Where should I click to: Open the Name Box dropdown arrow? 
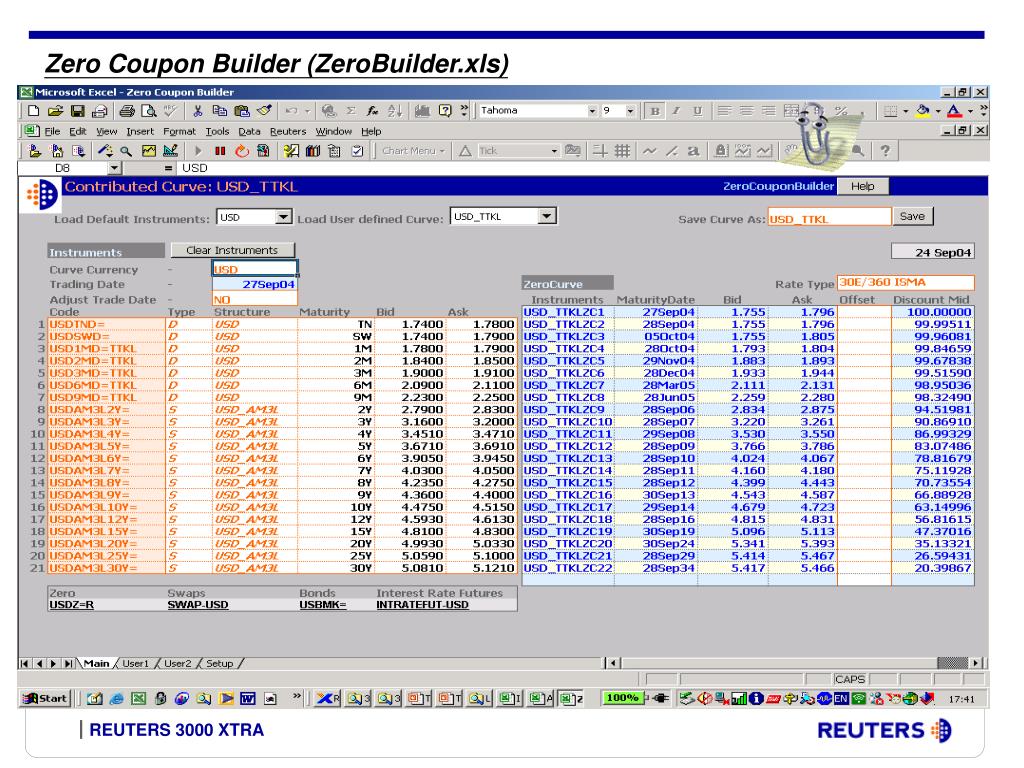click(114, 168)
